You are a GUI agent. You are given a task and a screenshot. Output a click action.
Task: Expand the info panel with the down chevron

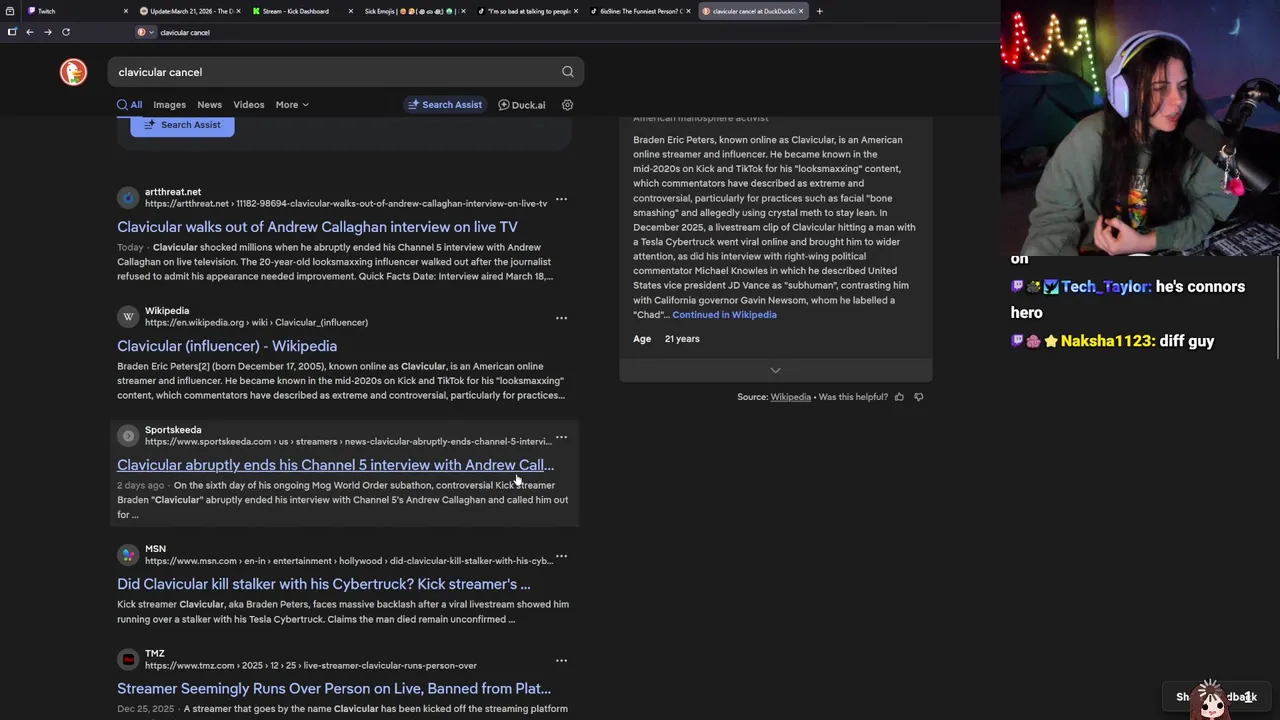click(x=775, y=370)
